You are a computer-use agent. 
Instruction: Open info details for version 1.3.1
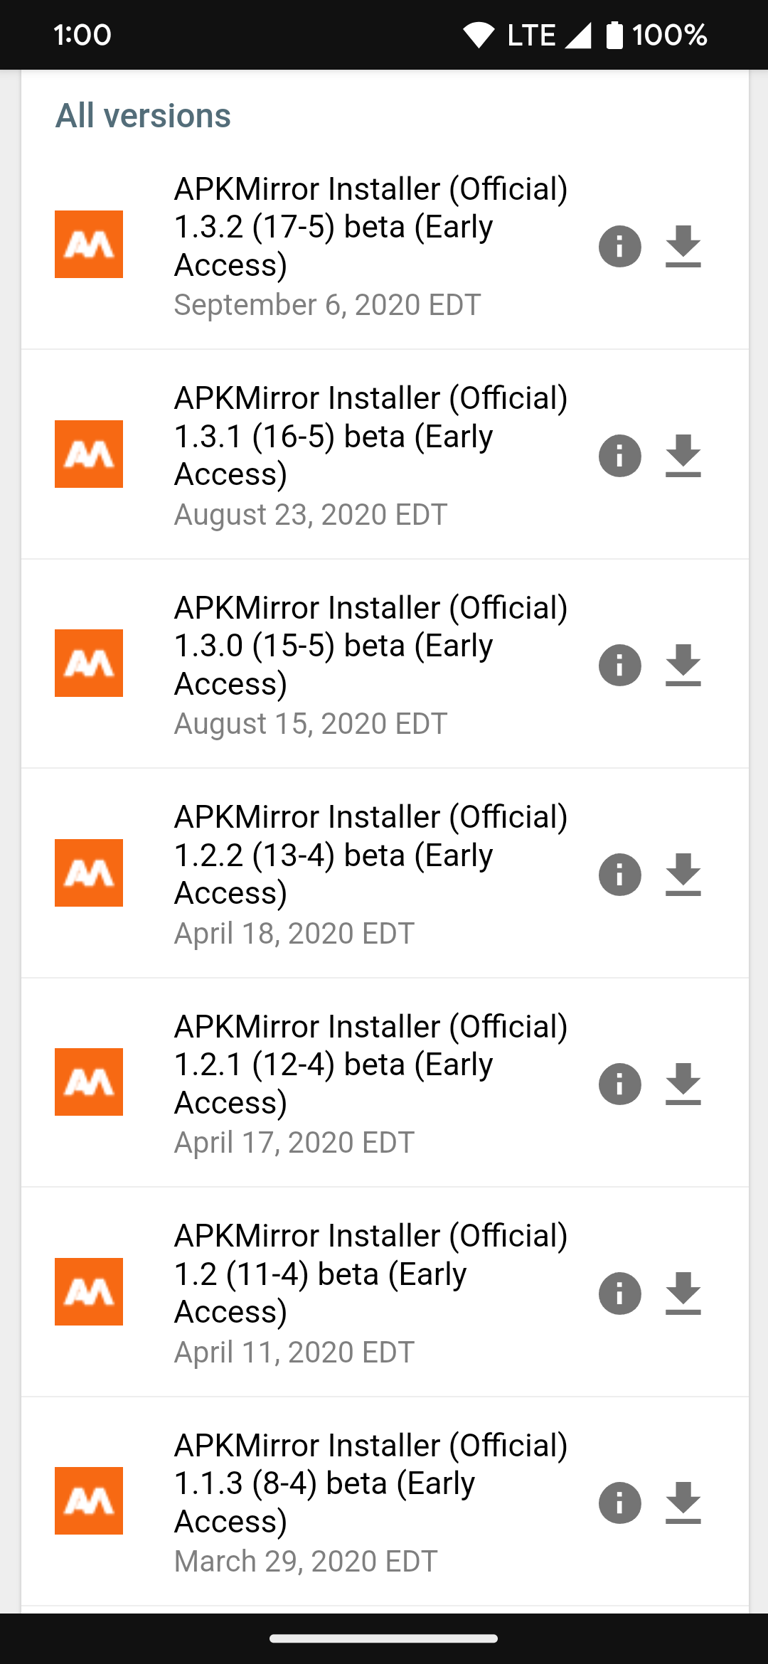click(619, 456)
